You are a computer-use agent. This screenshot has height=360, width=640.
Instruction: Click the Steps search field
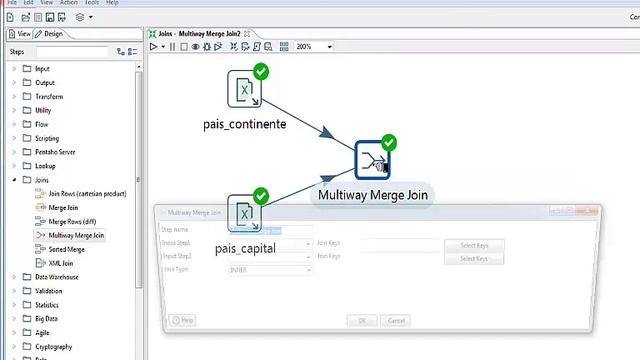[x=72, y=52]
